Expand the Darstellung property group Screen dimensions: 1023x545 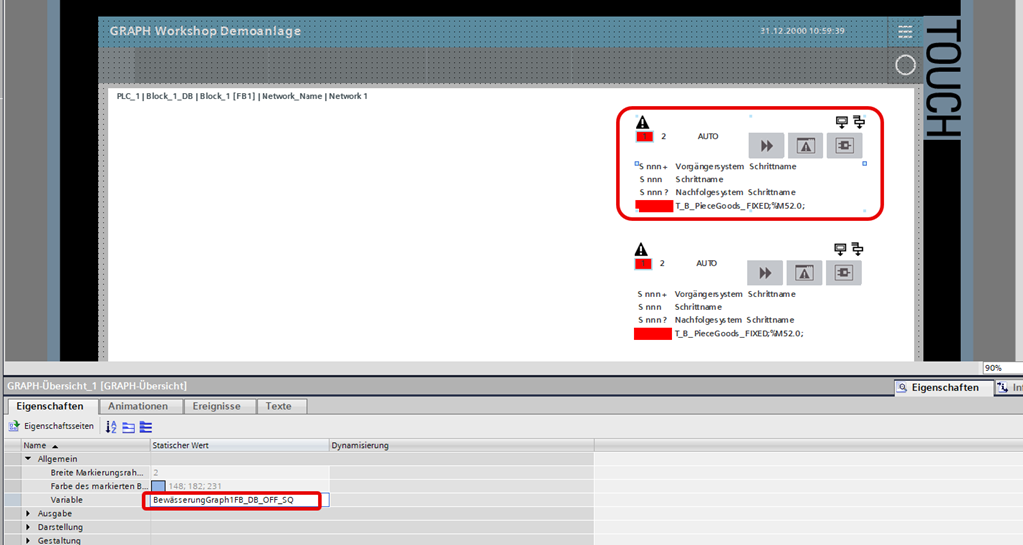coord(28,527)
